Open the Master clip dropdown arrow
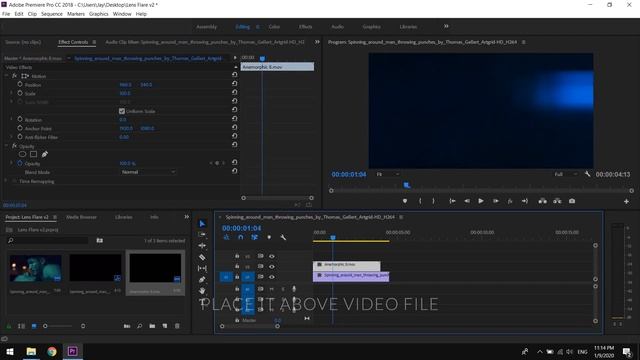Image resolution: width=640 pixels, height=360 pixels. click(x=69, y=58)
